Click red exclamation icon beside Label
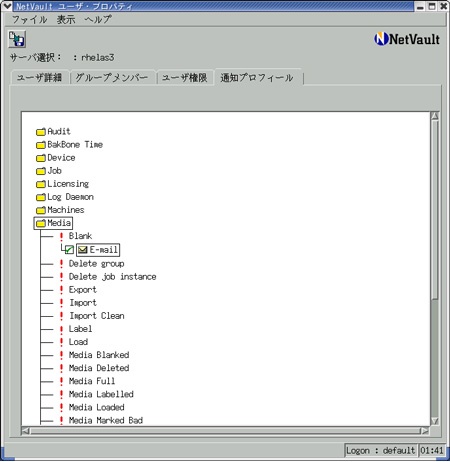 click(61, 329)
